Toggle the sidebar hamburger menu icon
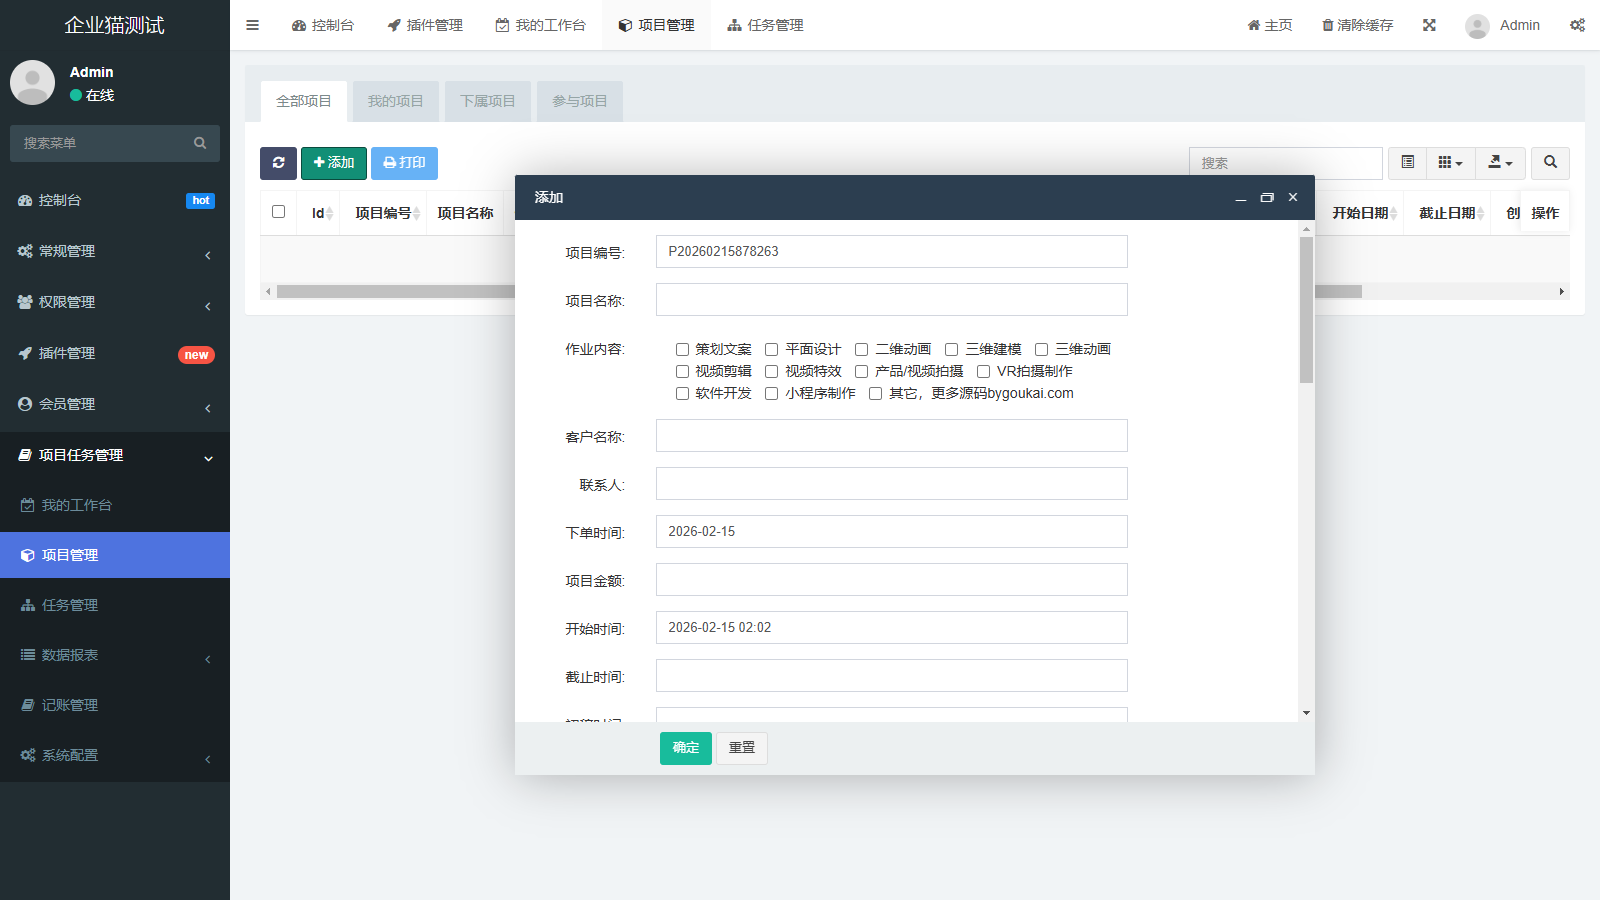 tap(253, 25)
